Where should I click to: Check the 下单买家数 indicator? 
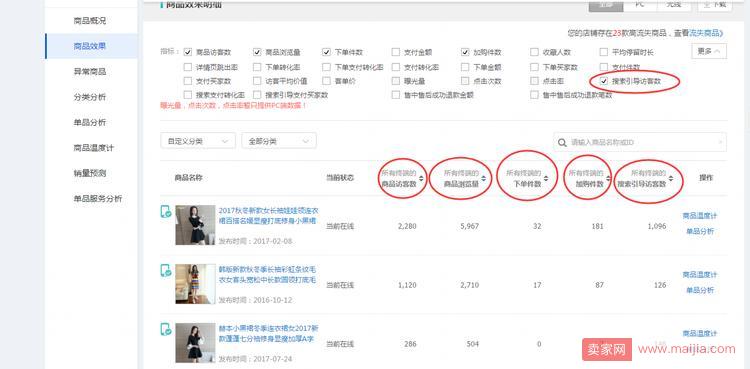[x=534, y=67]
